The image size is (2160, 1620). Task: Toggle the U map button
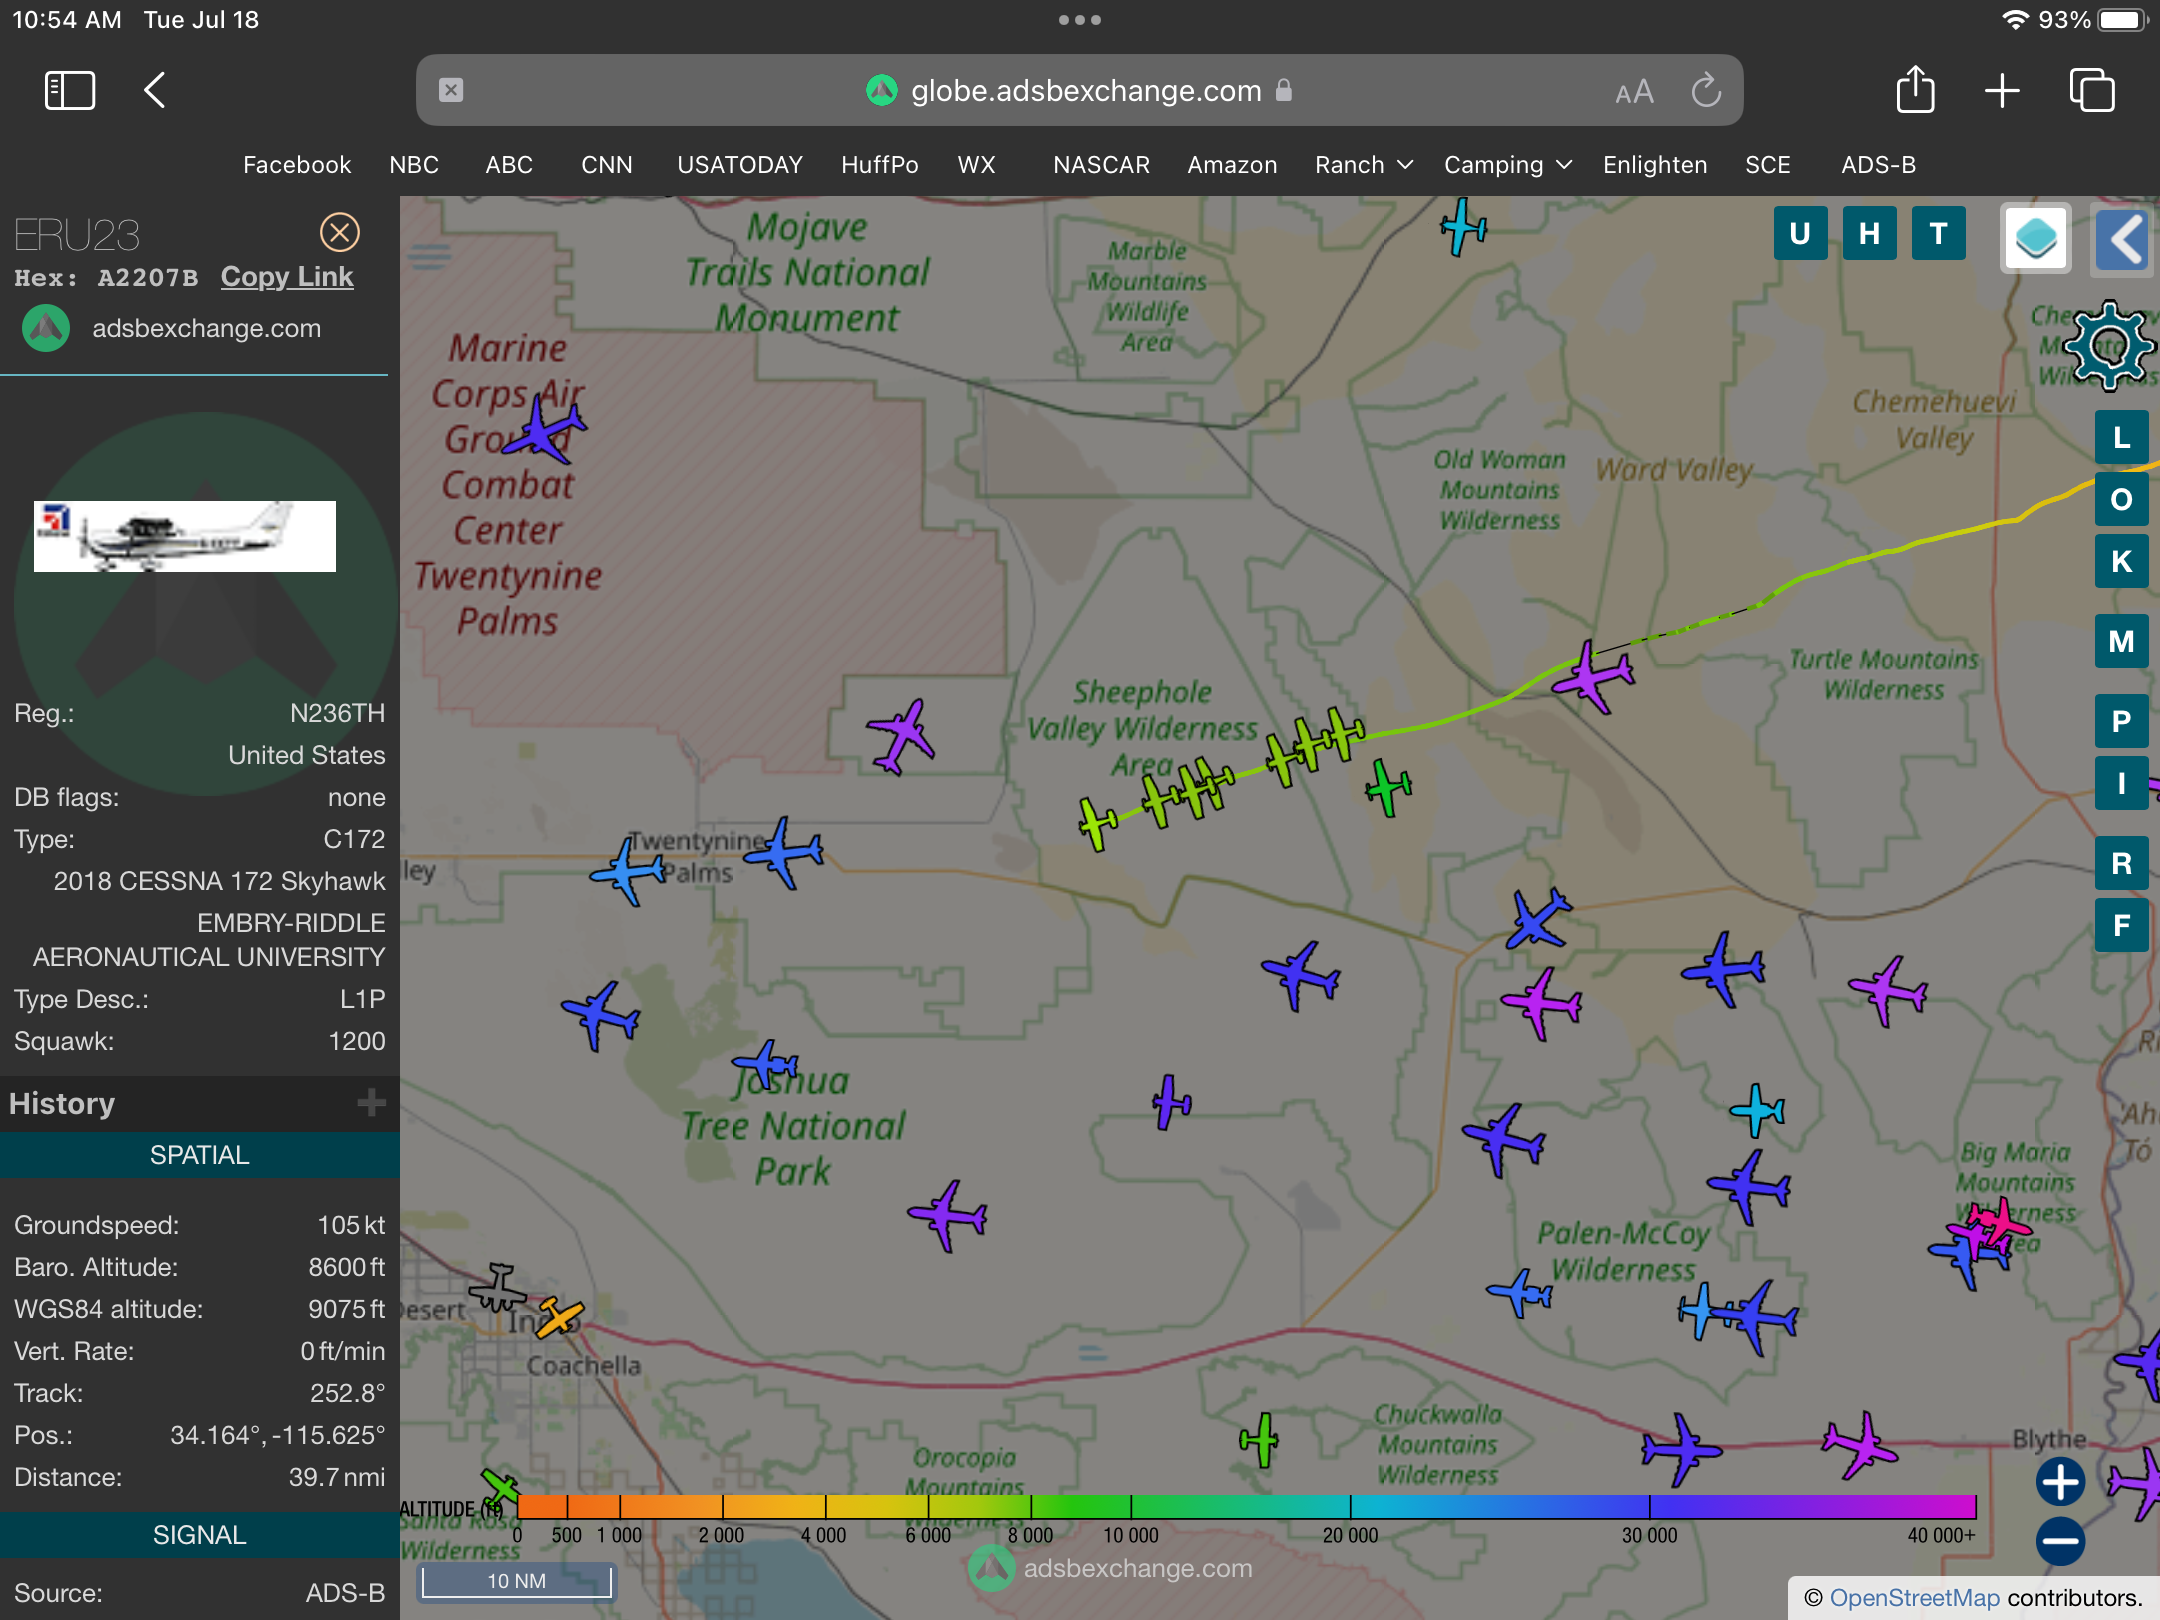1800,234
